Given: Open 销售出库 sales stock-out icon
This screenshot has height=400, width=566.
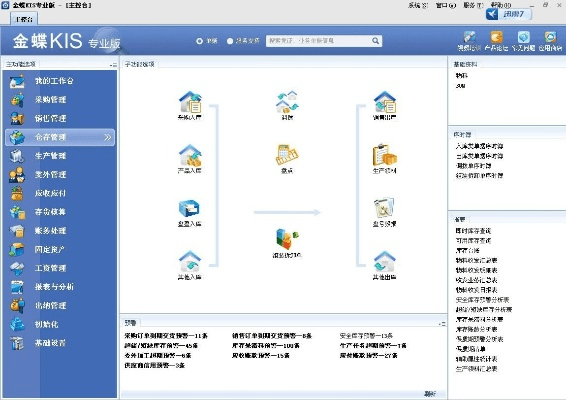Looking at the screenshot, I should [384, 105].
